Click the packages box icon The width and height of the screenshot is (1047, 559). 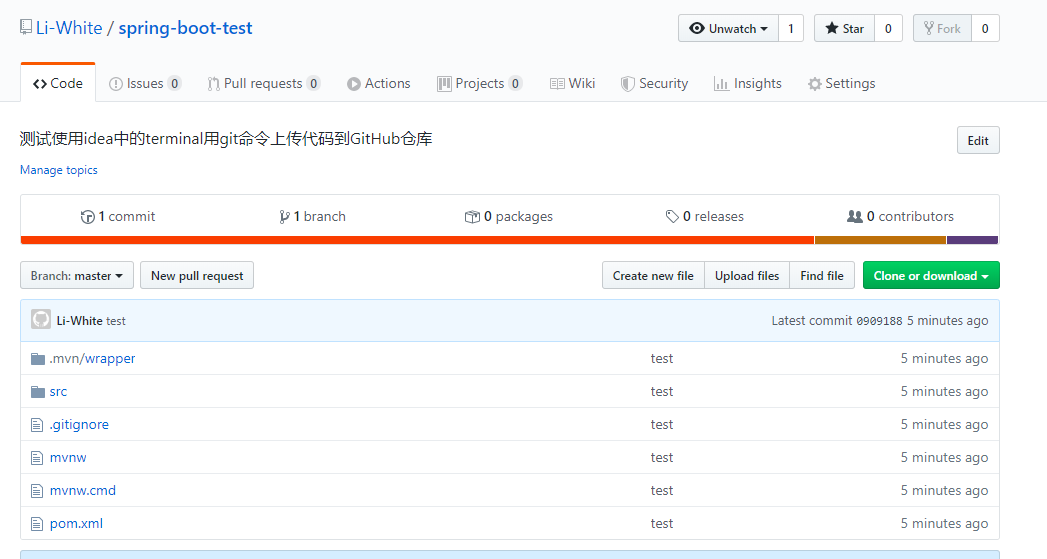pos(472,217)
